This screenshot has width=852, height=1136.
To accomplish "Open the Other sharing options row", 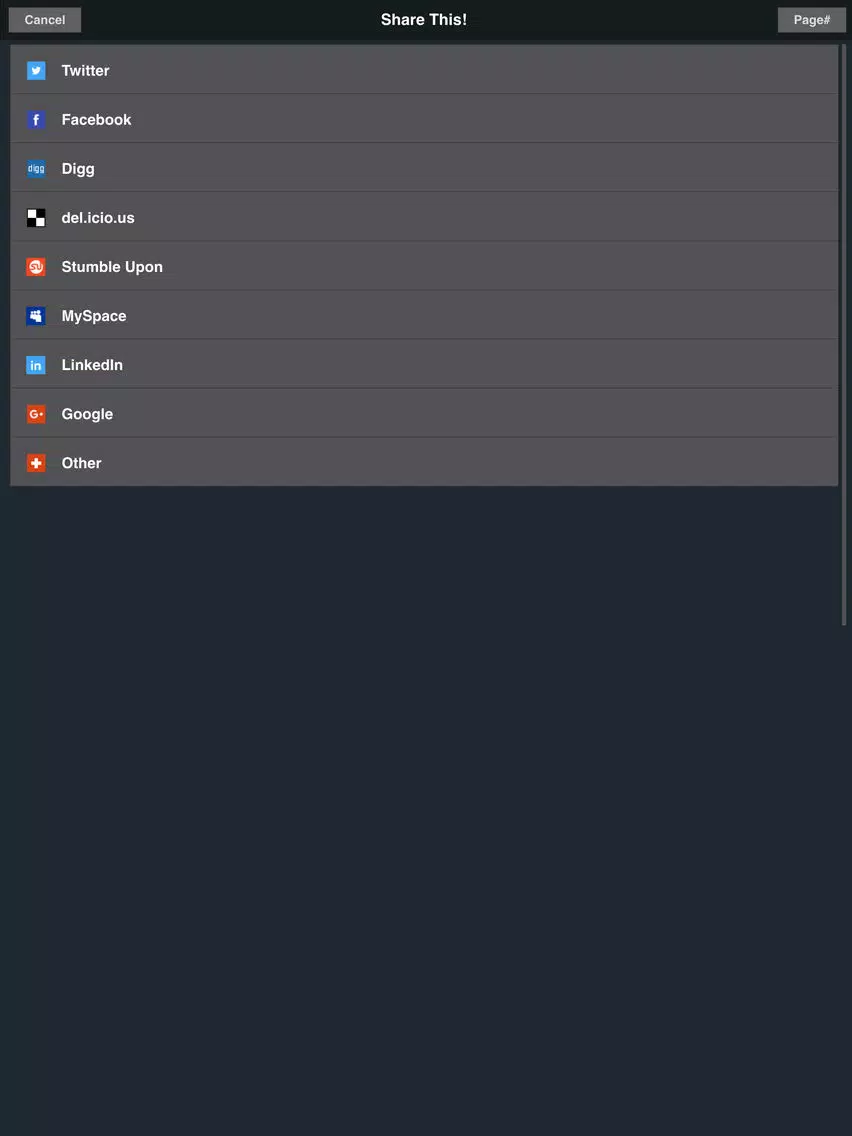I will tap(424, 462).
